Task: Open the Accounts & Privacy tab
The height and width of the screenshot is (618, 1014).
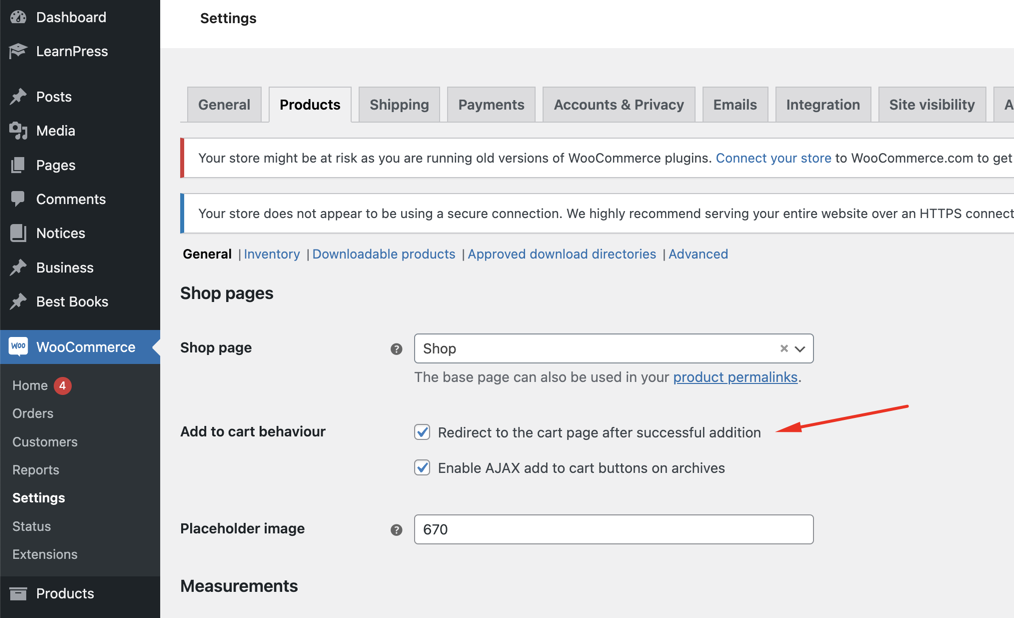Action: (619, 105)
